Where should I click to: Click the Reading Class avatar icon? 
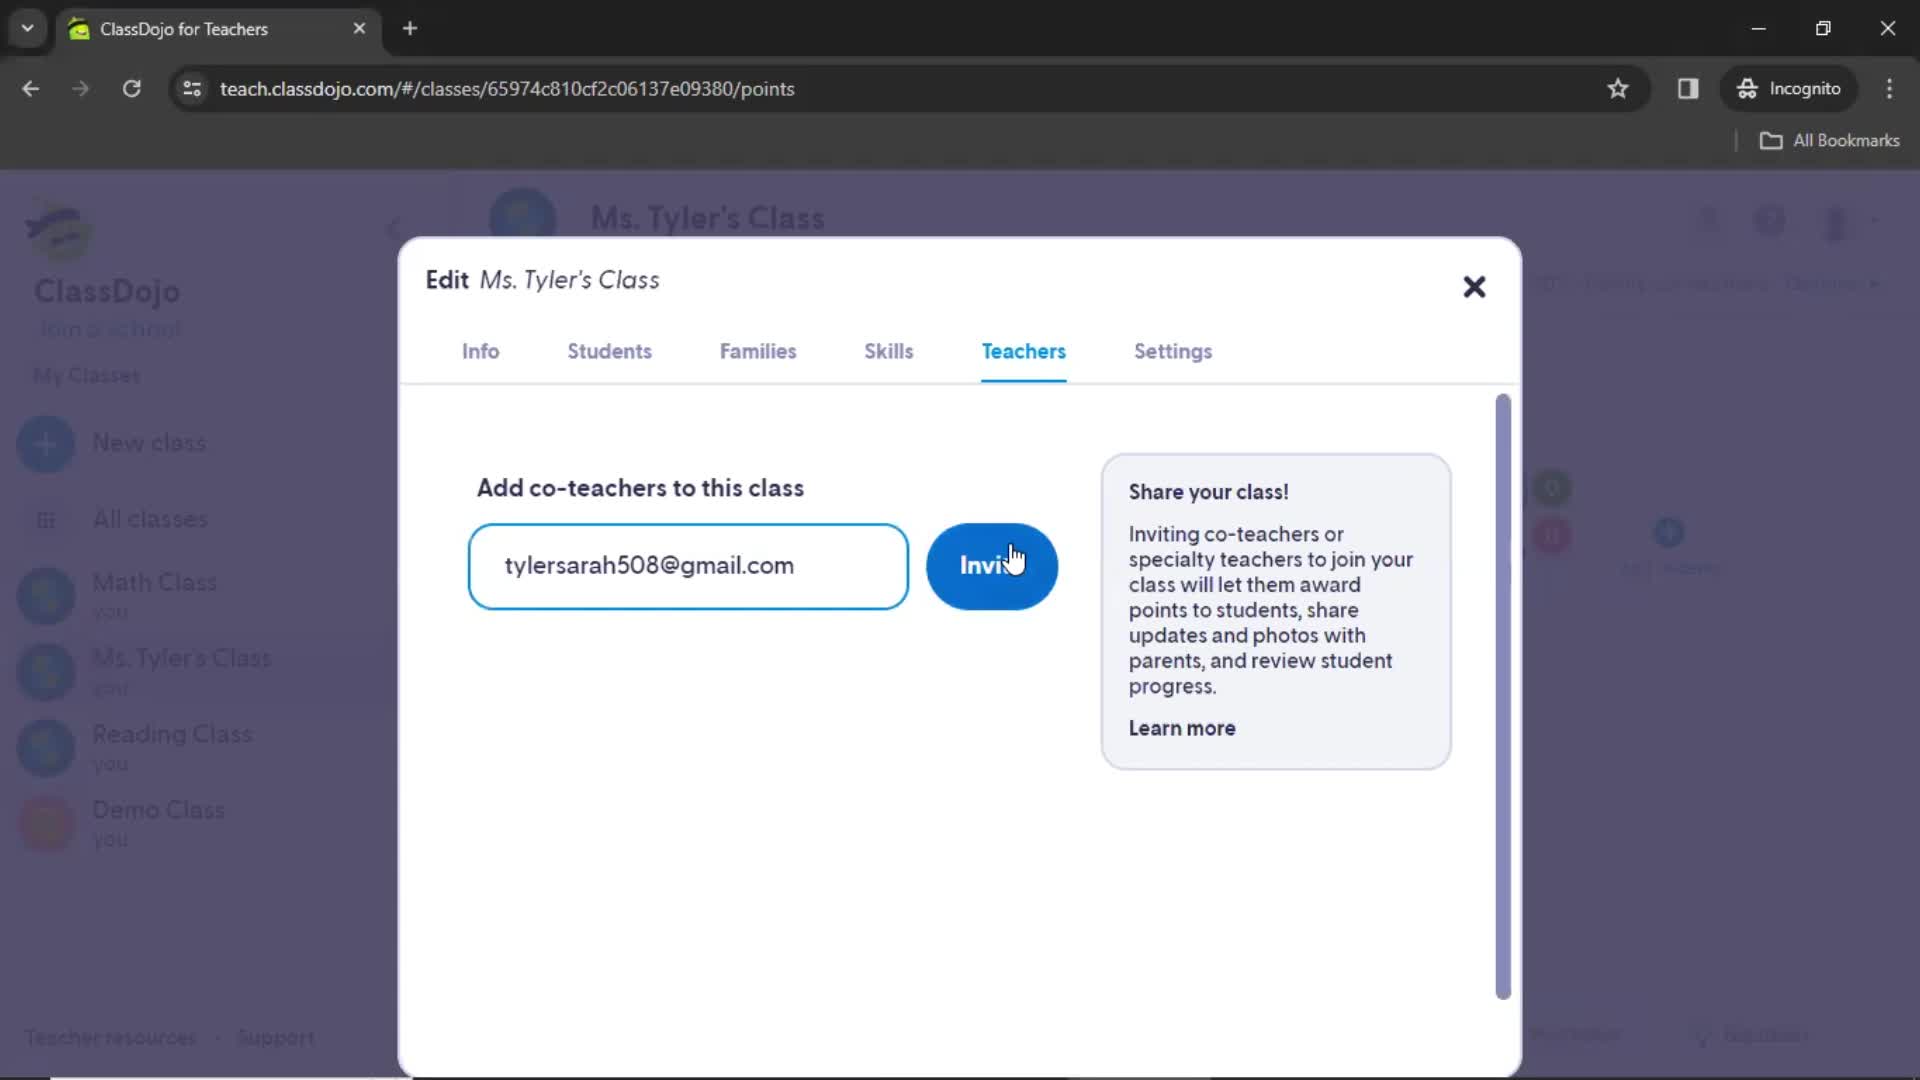point(46,748)
